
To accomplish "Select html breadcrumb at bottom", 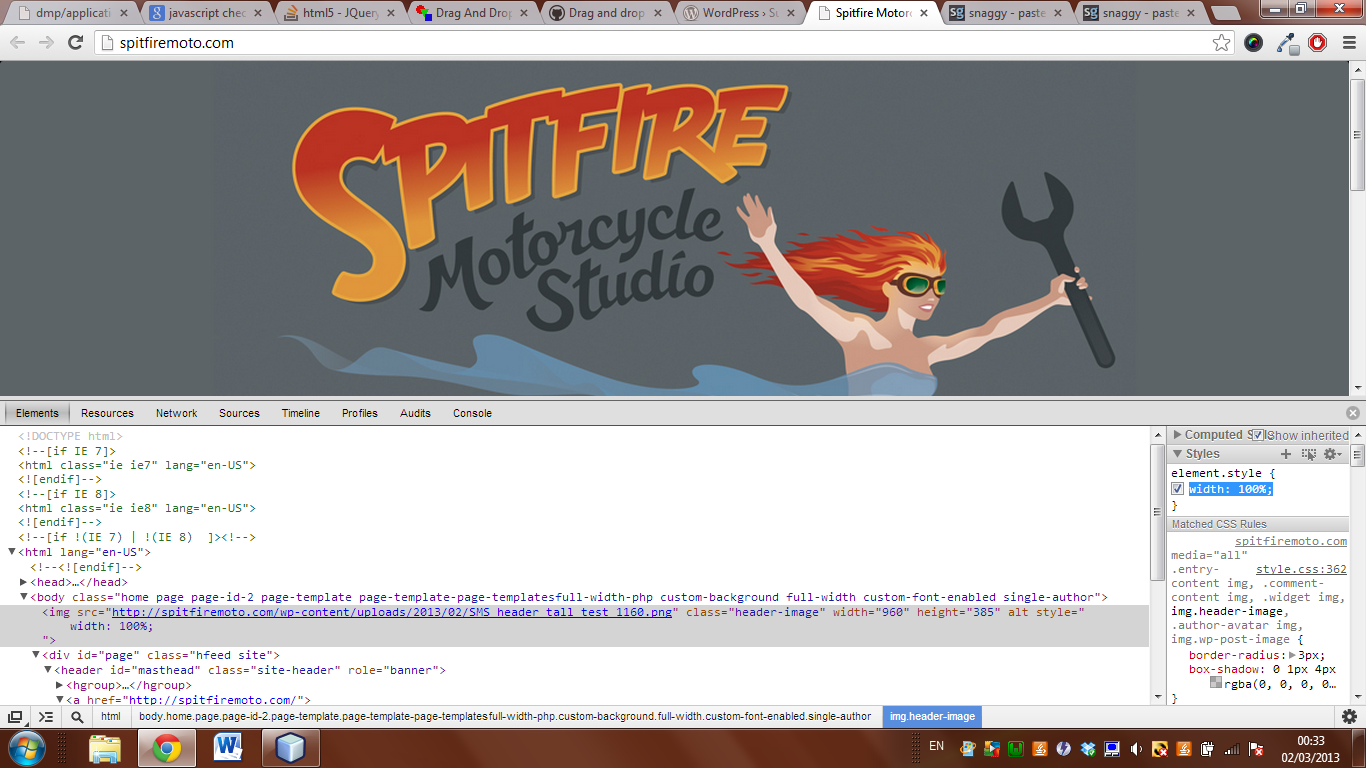I will point(111,717).
